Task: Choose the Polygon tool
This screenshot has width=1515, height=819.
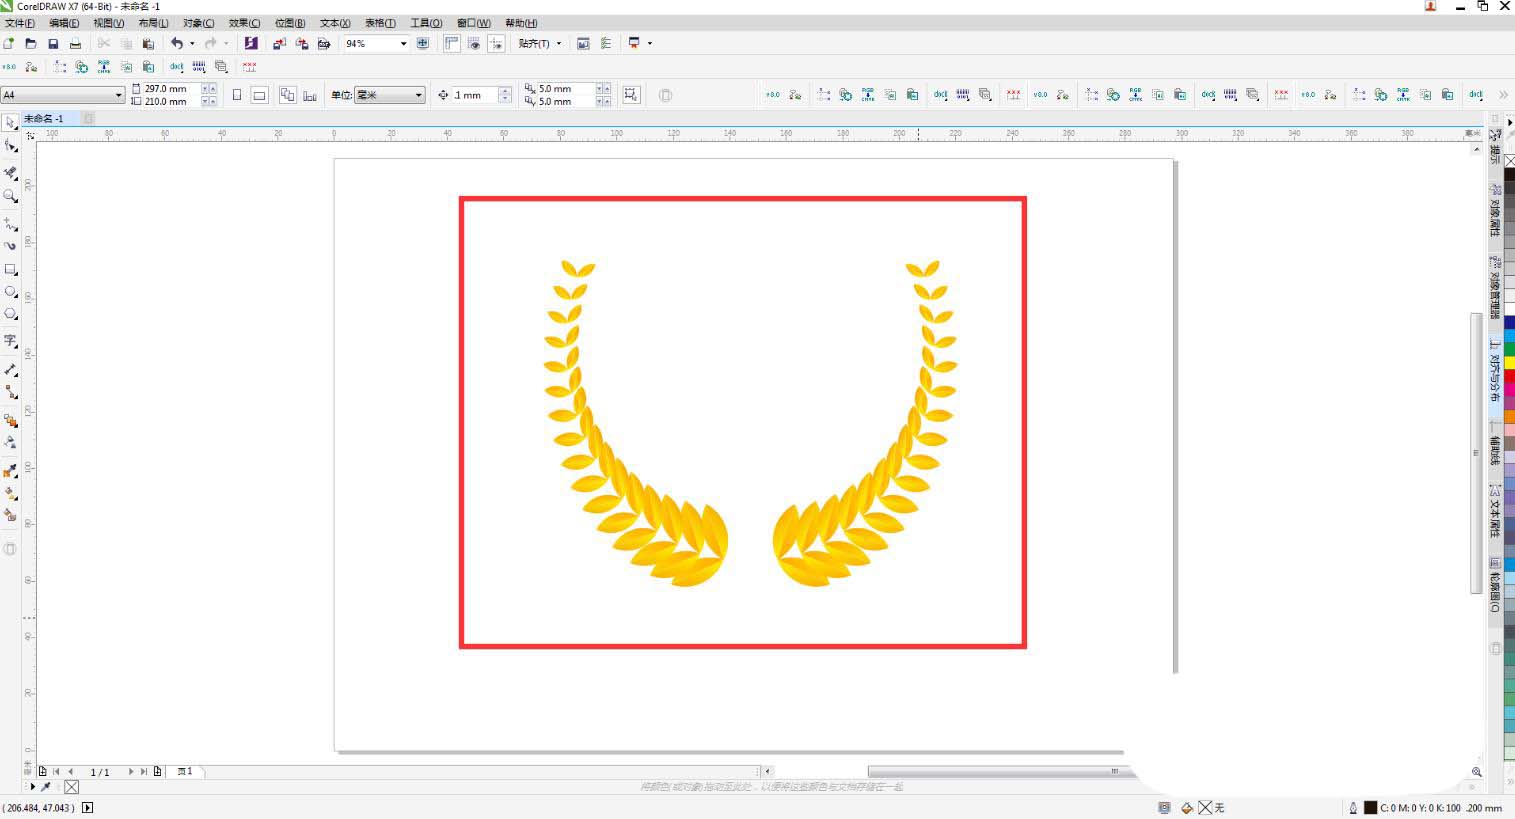Action: pyautogui.click(x=11, y=314)
